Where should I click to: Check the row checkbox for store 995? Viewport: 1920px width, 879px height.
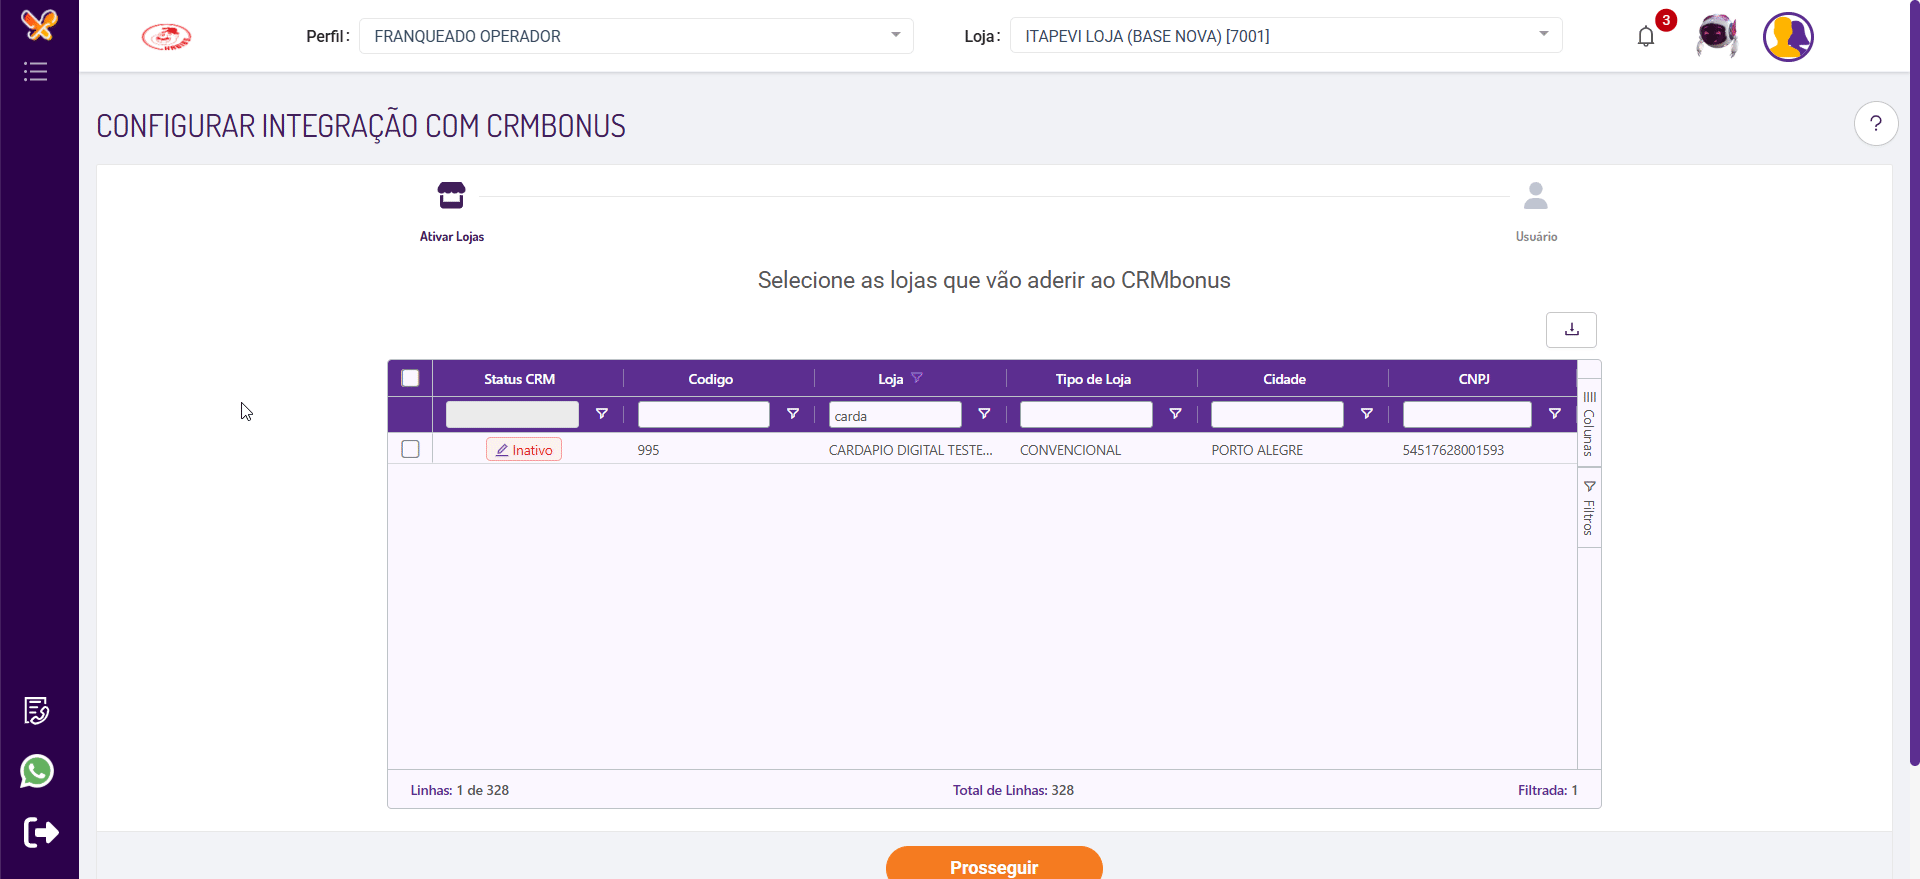coord(410,449)
